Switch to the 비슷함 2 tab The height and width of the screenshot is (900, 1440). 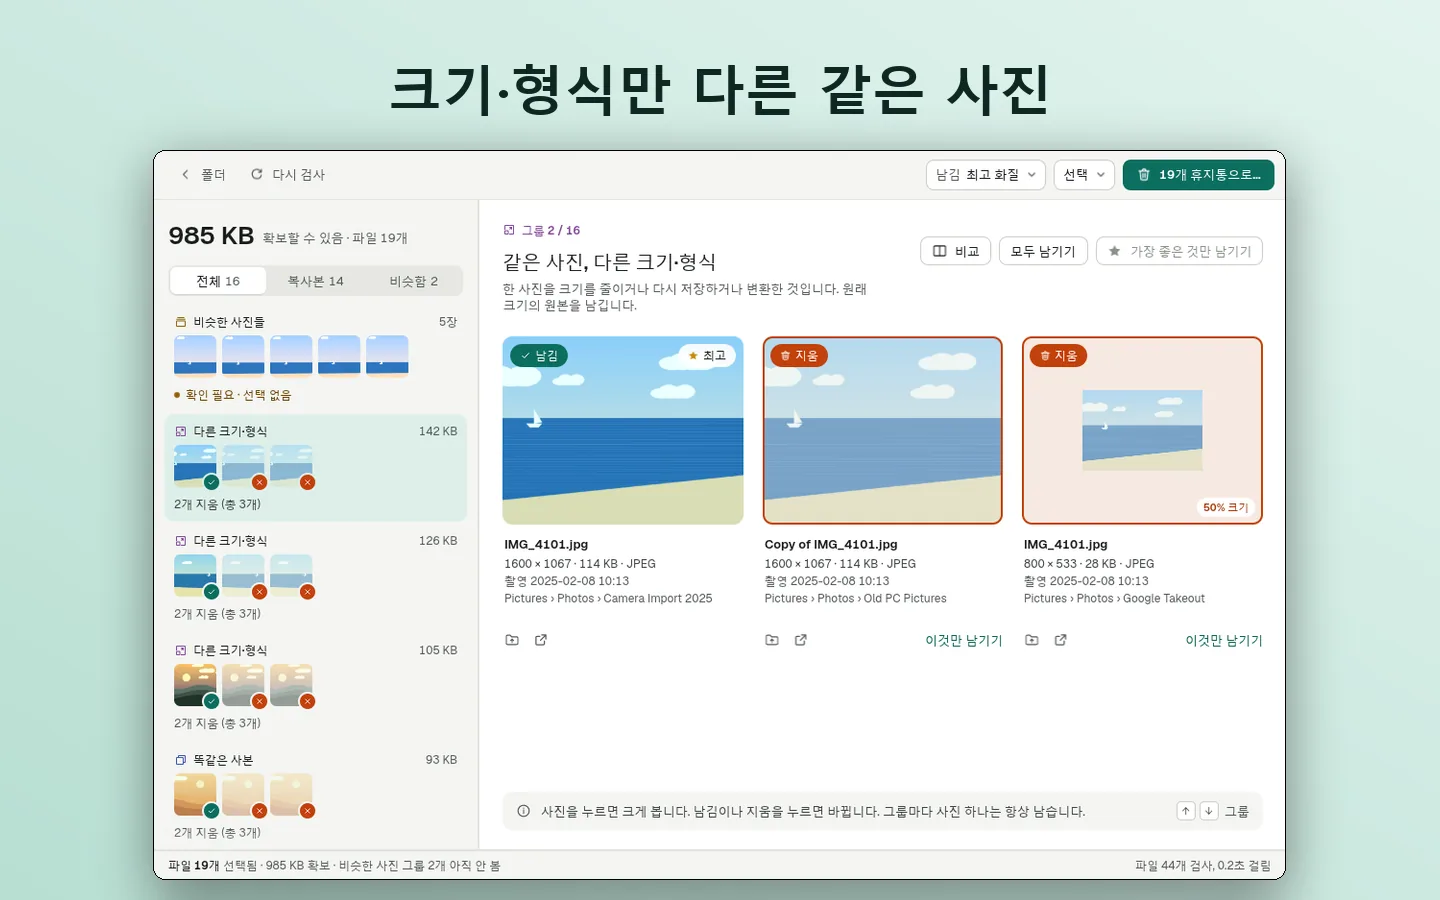413,281
